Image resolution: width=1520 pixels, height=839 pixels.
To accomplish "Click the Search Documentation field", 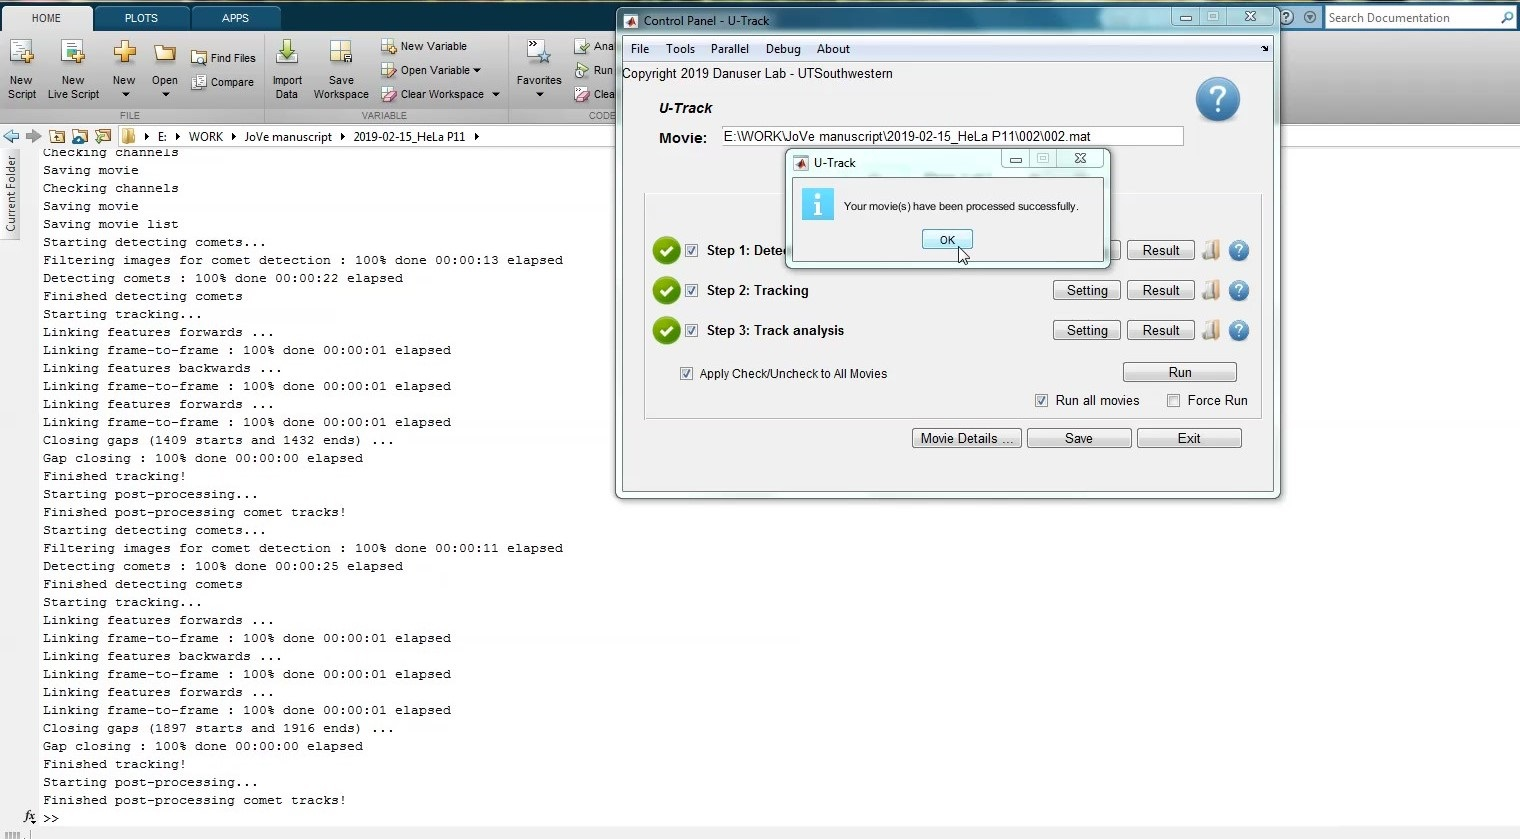I will pos(1410,18).
